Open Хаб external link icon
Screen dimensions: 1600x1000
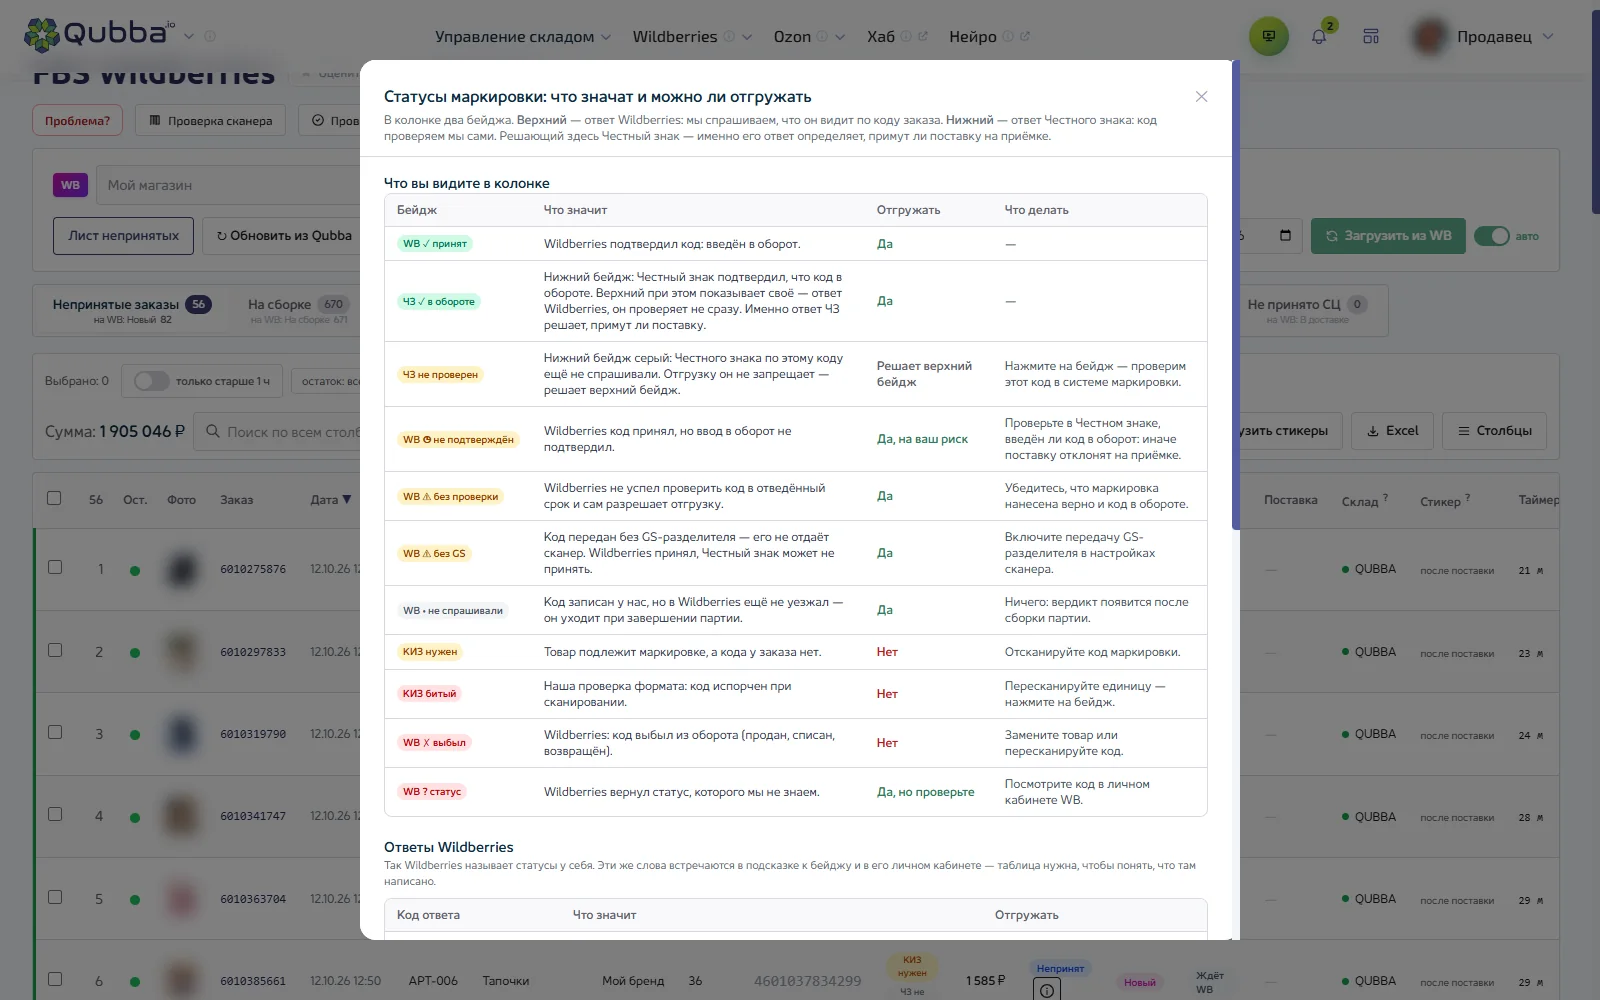coord(922,36)
